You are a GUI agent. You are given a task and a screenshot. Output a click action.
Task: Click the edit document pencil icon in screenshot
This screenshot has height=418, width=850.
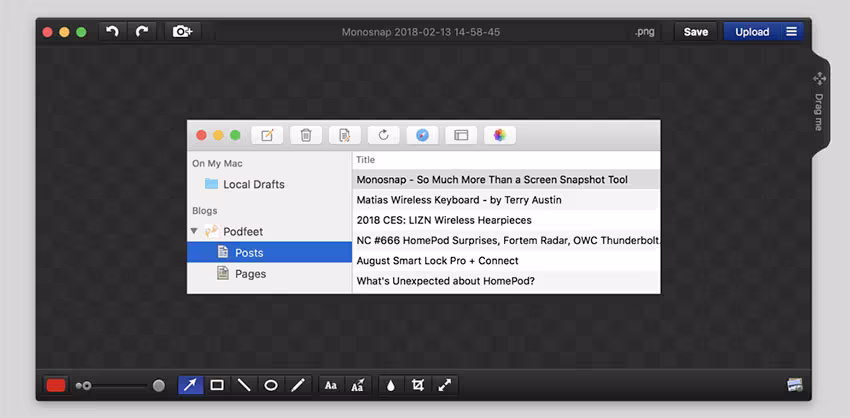point(345,136)
